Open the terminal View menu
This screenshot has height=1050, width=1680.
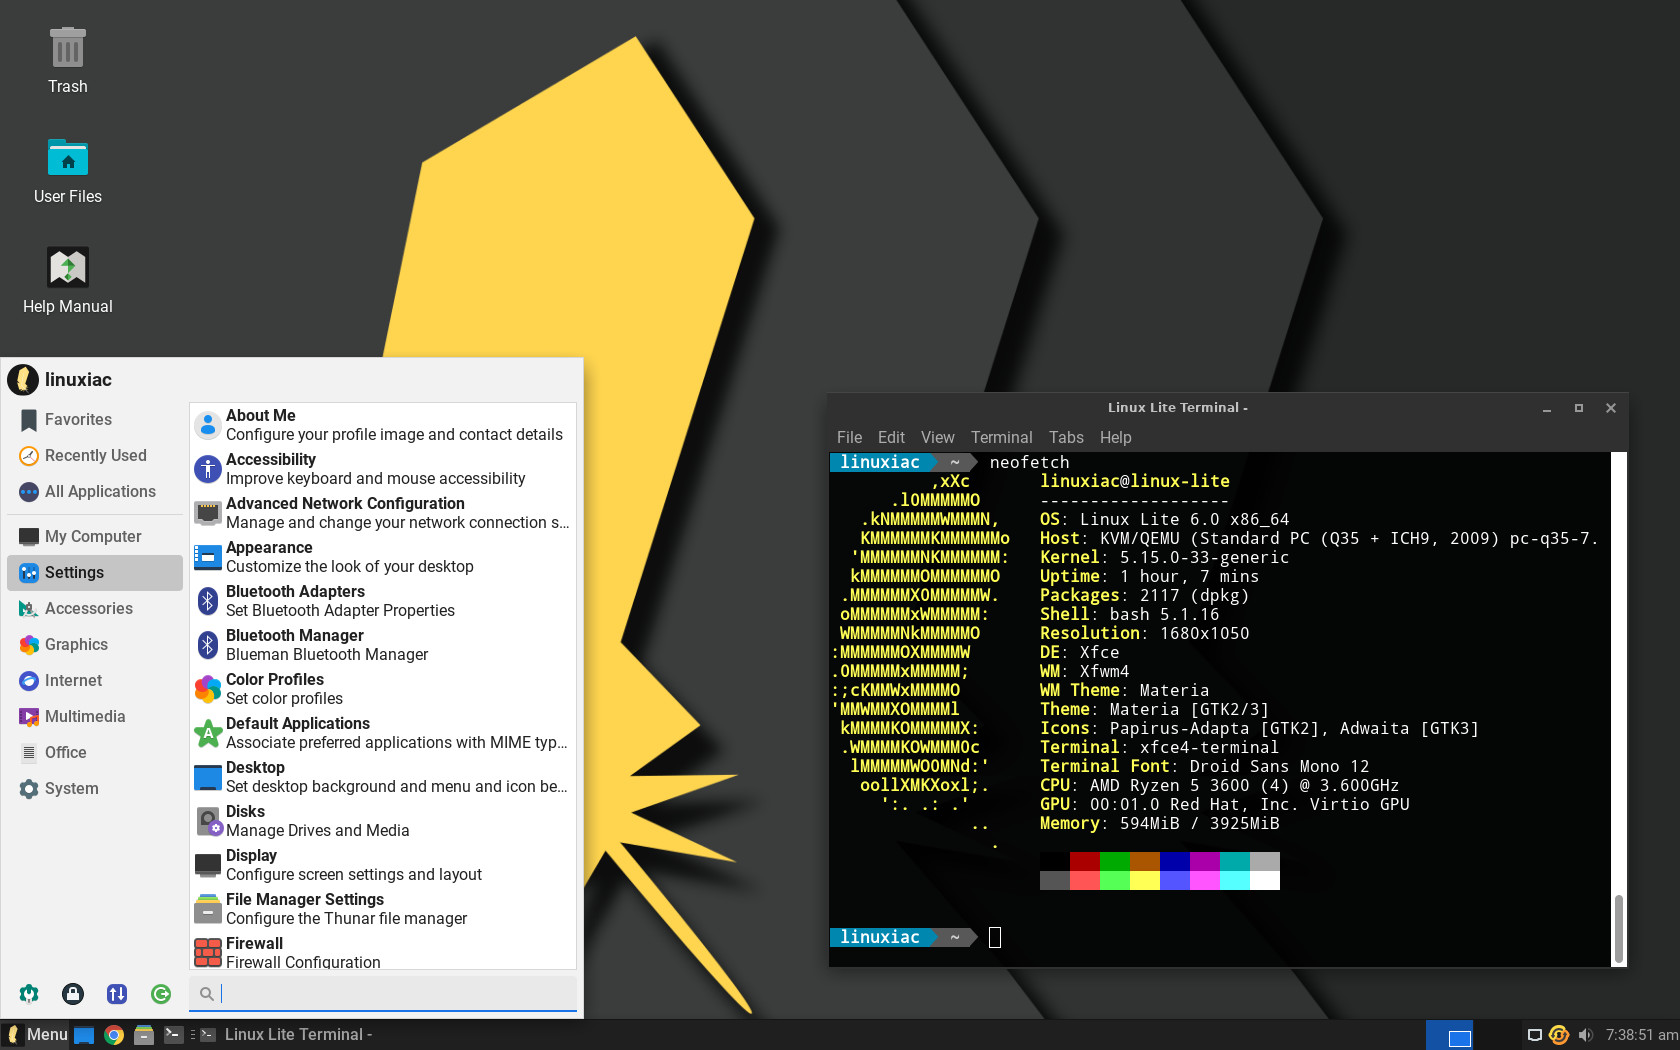[x=938, y=438]
